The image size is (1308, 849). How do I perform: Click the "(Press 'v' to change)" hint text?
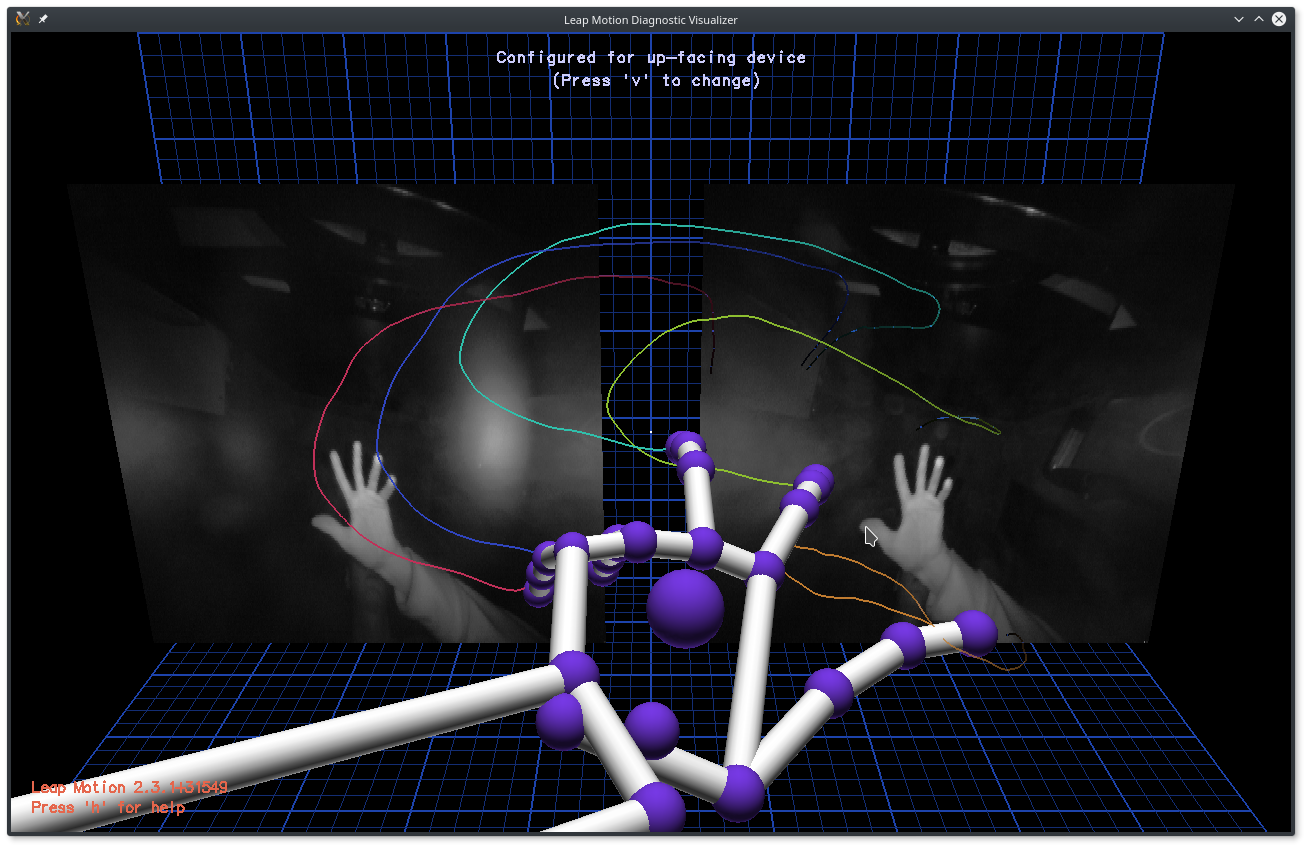[656, 80]
